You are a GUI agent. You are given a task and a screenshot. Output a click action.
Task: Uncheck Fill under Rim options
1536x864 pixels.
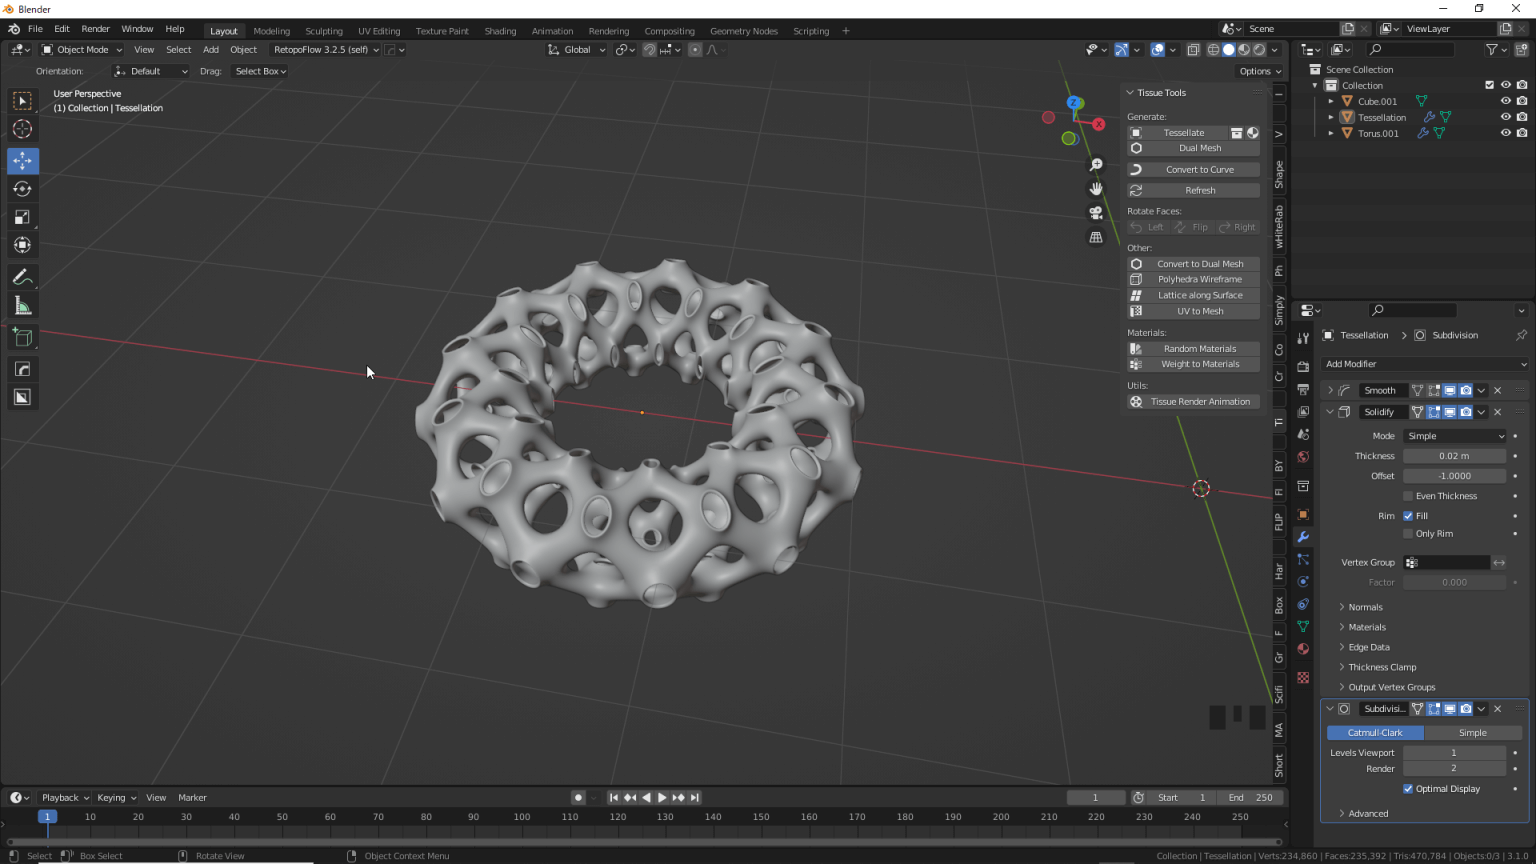tap(1410, 515)
